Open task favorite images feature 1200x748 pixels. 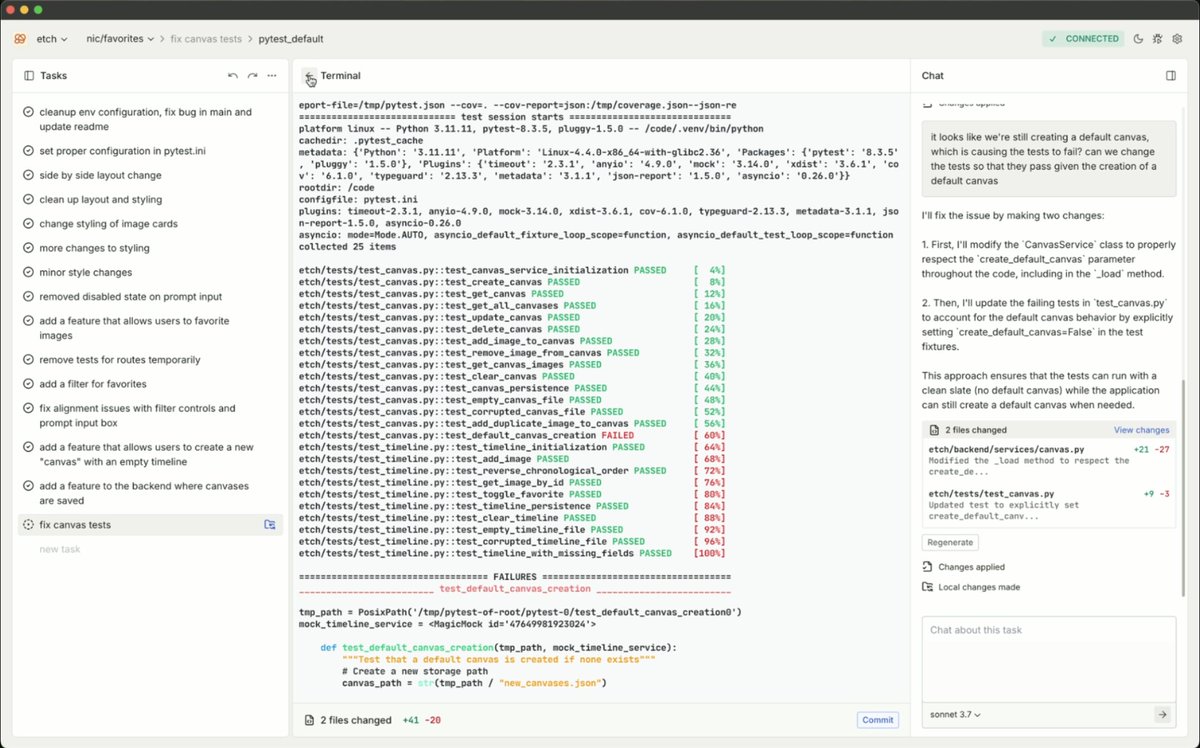[150, 328]
